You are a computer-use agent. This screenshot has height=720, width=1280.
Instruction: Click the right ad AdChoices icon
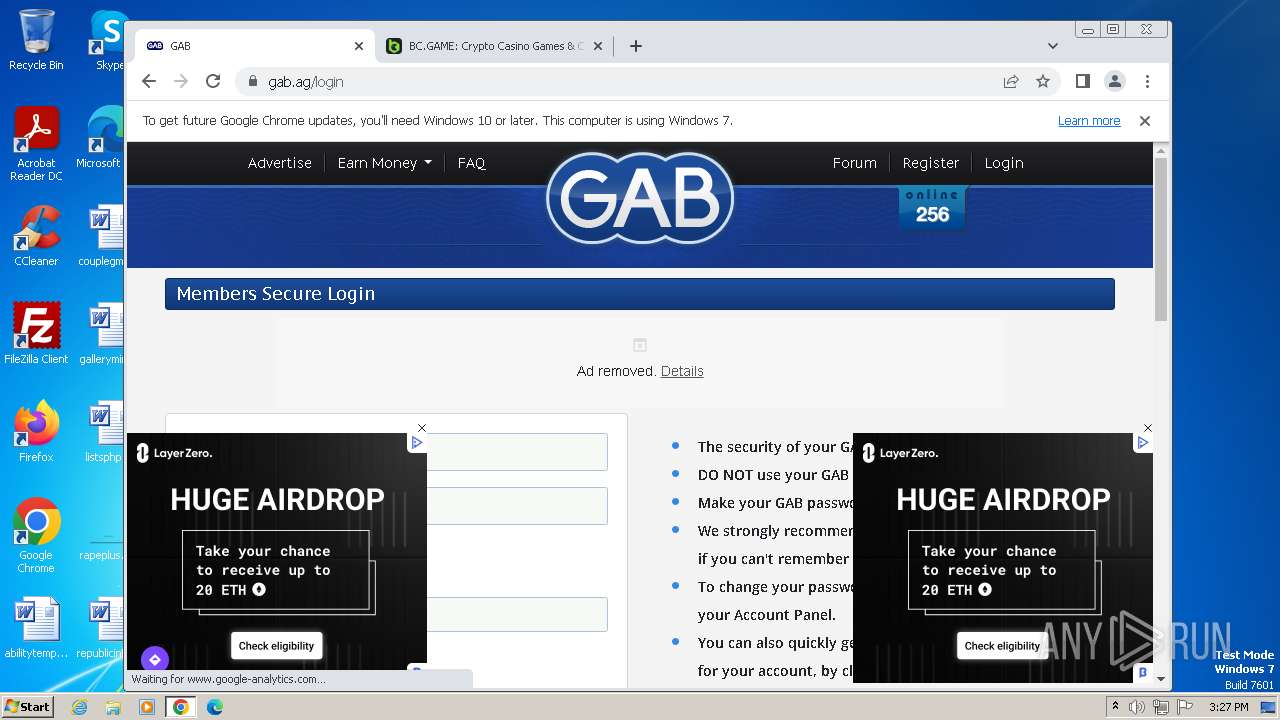[x=1143, y=442]
